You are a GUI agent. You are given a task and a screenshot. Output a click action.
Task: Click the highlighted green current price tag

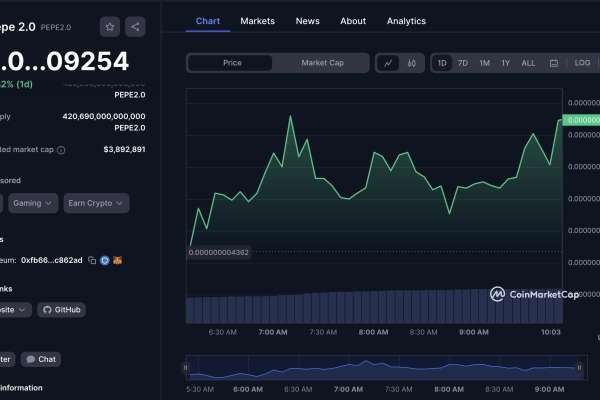pos(581,120)
